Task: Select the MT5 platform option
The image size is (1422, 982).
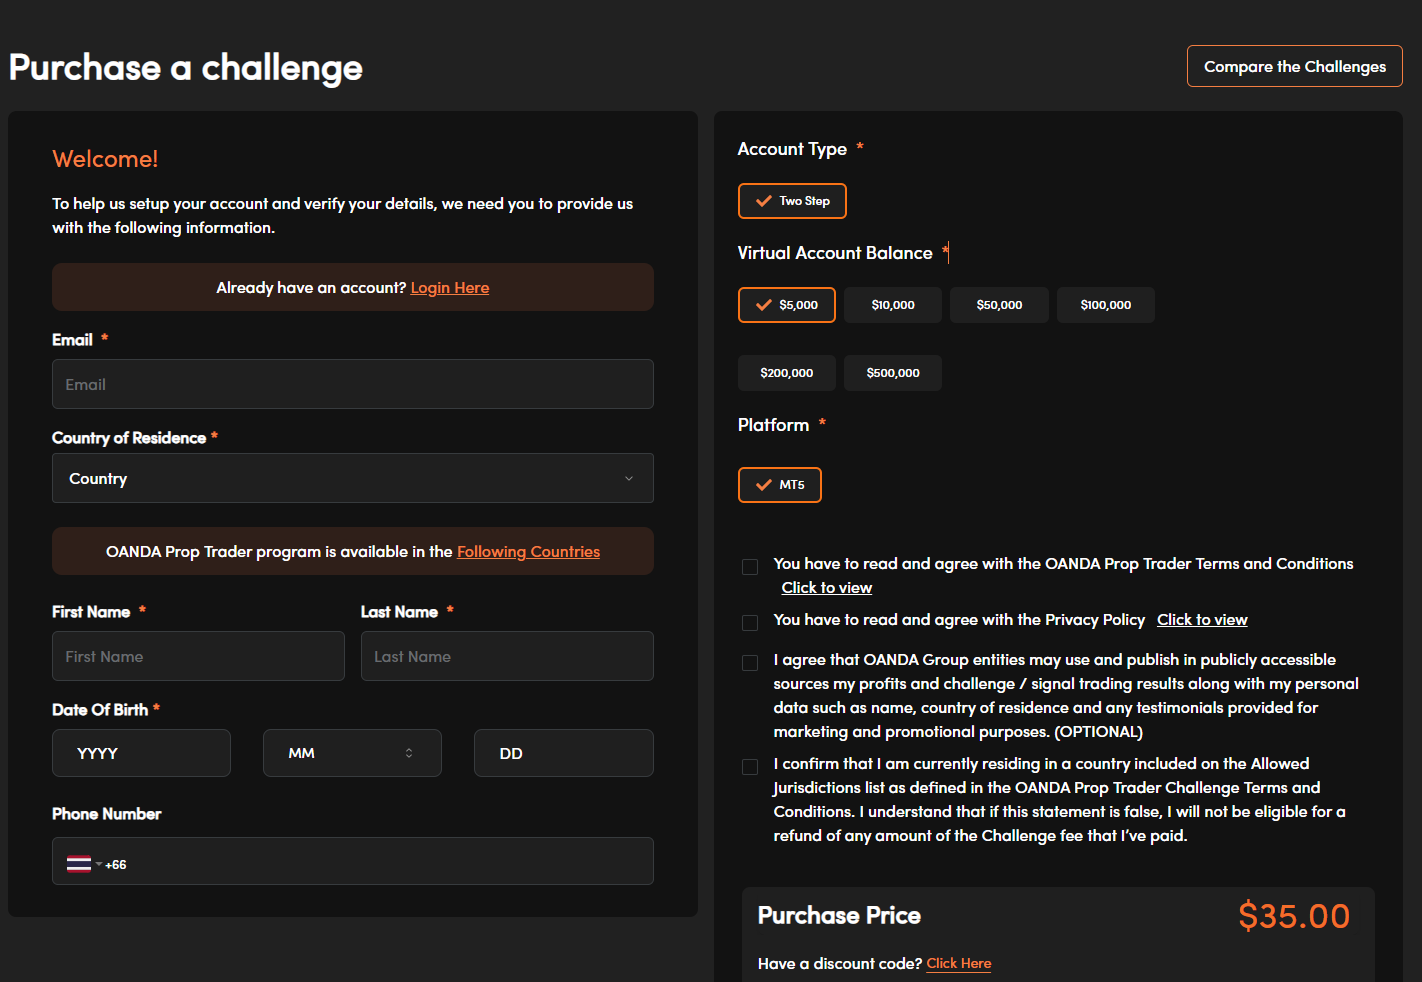Action: click(779, 485)
